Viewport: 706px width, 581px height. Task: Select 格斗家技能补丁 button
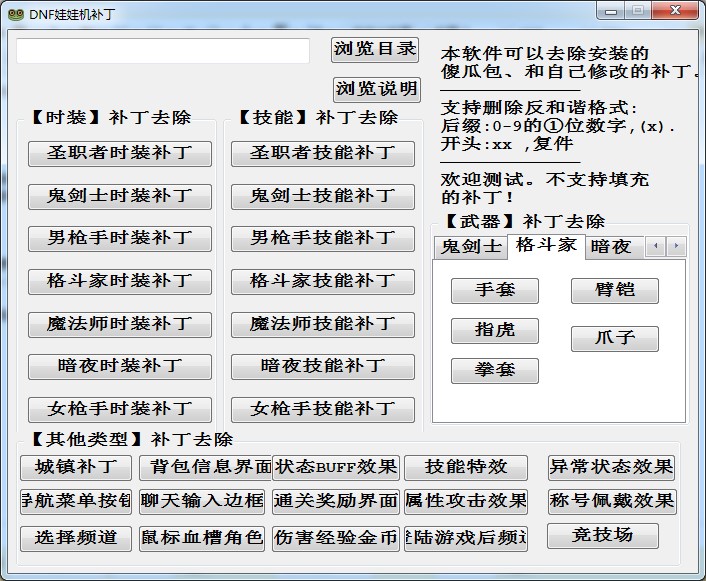click(x=323, y=282)
